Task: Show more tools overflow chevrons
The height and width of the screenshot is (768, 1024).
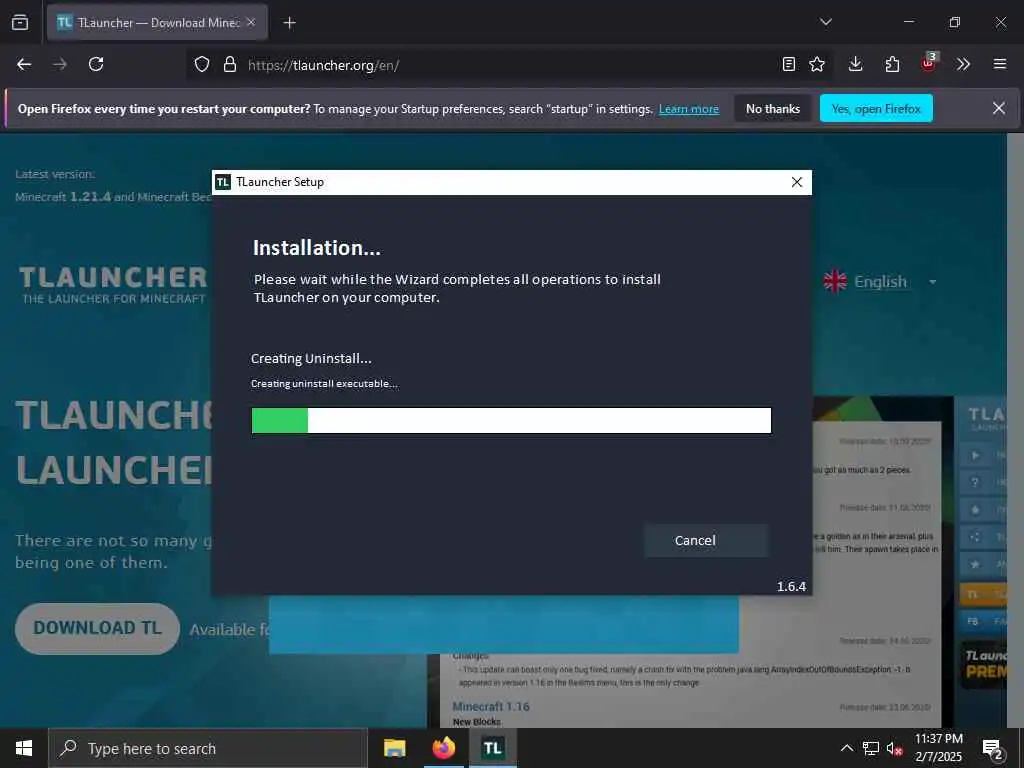Action: [963, 64]
